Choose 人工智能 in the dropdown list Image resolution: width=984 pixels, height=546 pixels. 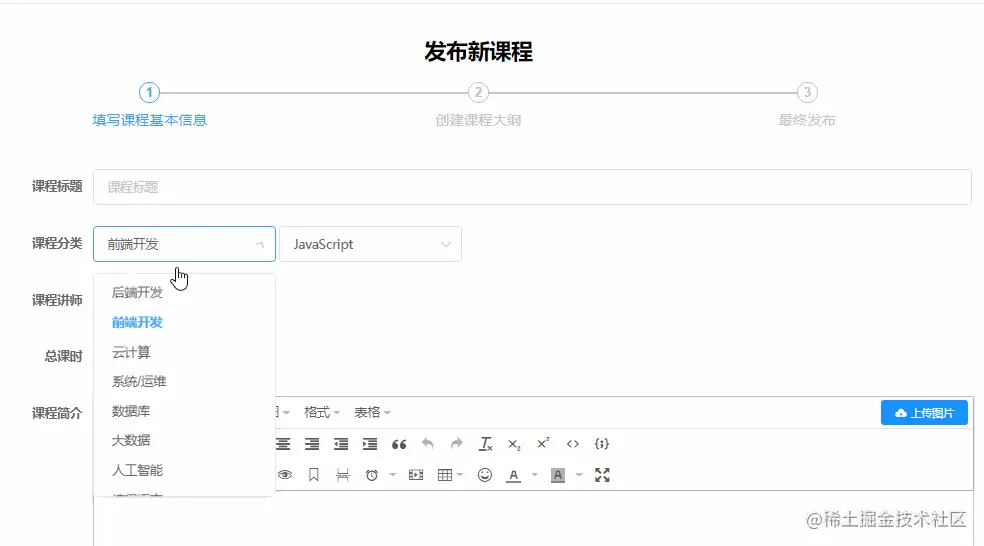click(184, 470)
